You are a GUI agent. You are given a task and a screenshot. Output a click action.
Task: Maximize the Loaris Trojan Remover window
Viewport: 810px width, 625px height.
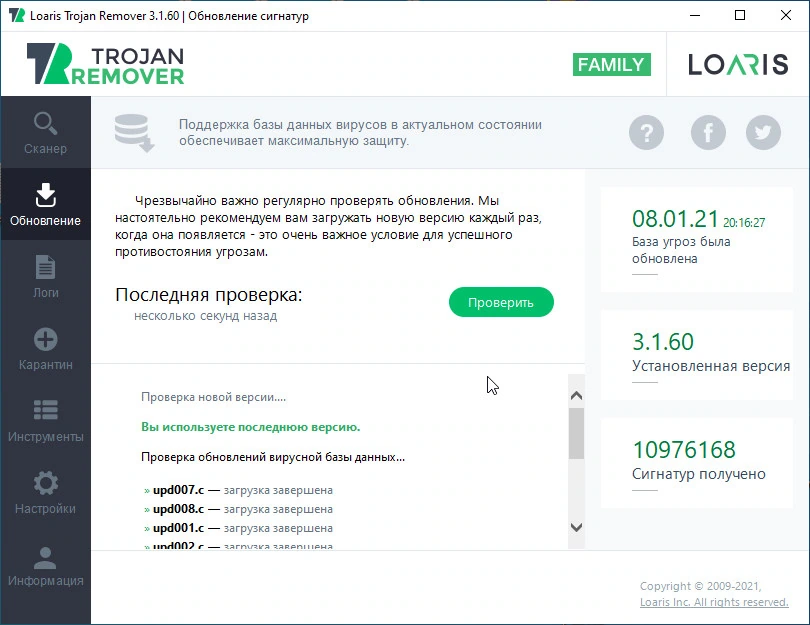click(x=740, y=15)
